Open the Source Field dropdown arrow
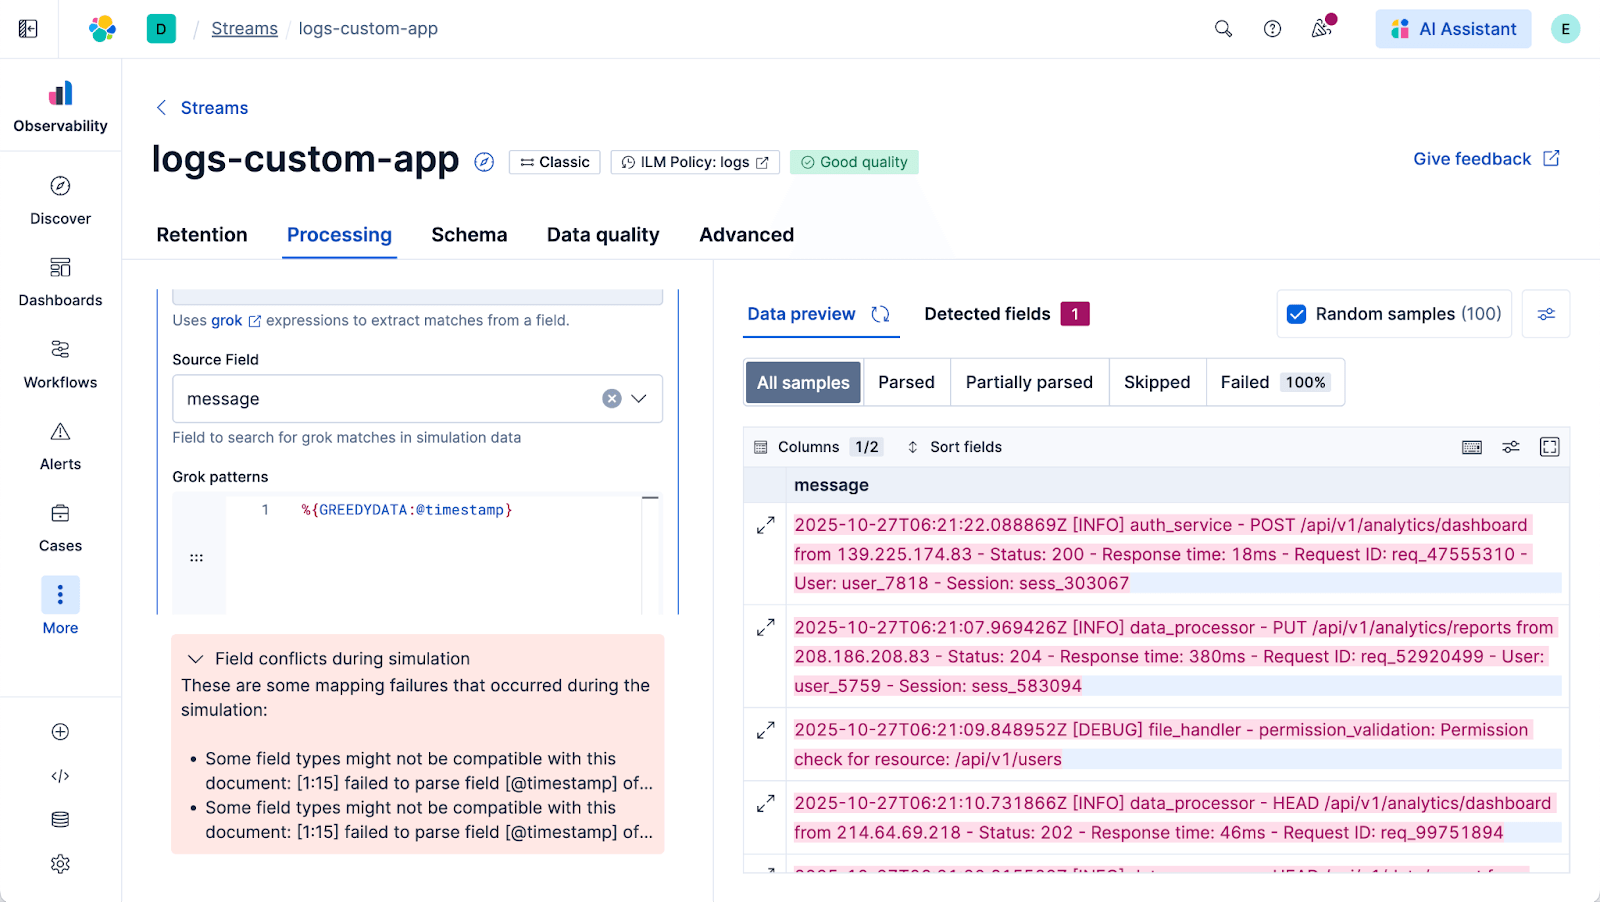The width and height of the screenshot is (1600, 902). tap(640, 399)
